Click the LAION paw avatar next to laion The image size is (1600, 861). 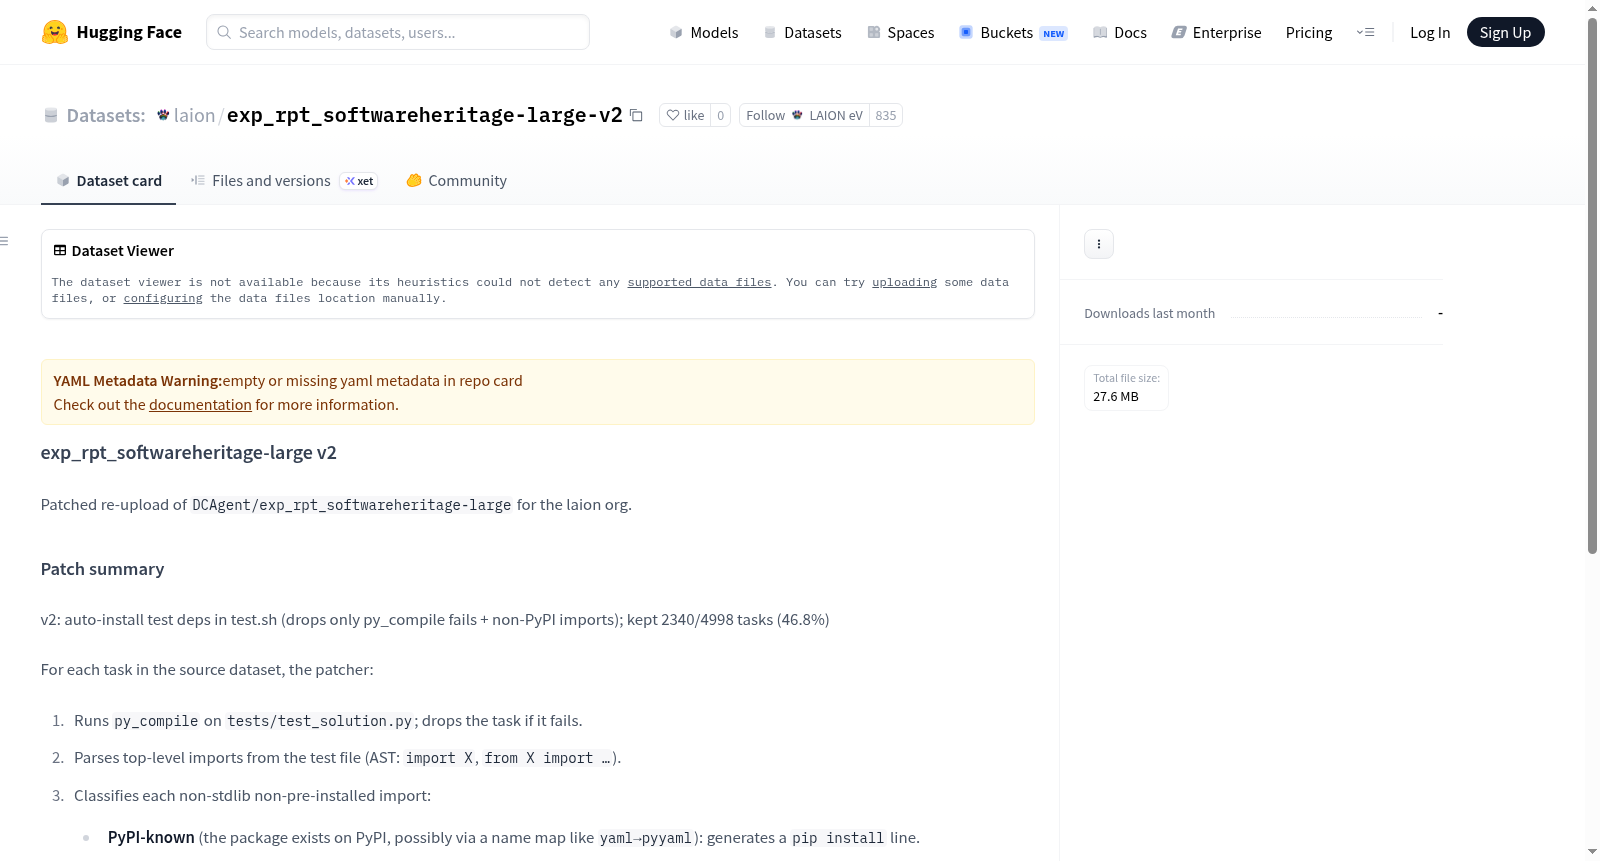pos(163,115)
